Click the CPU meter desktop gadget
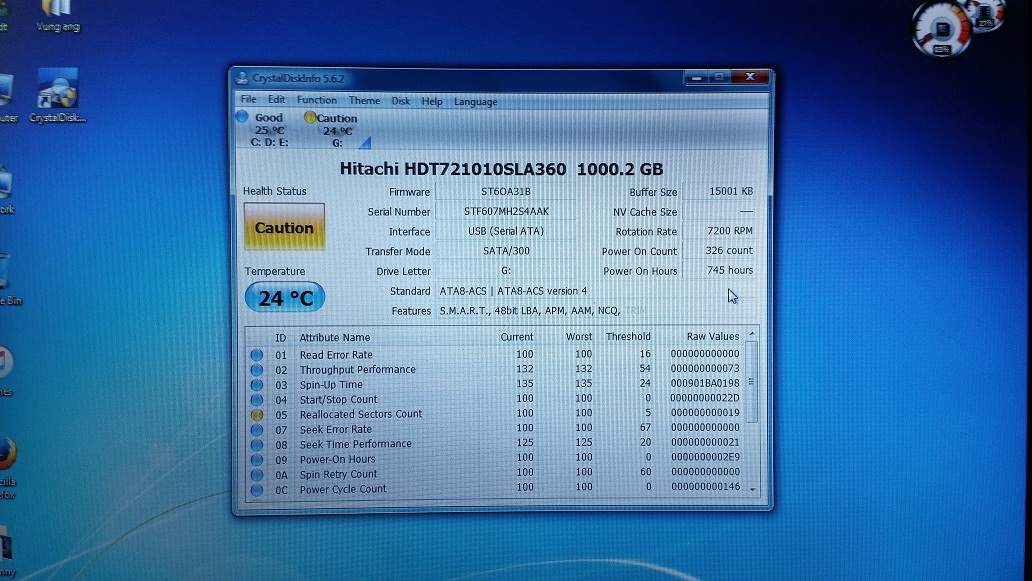 [942, 29]
